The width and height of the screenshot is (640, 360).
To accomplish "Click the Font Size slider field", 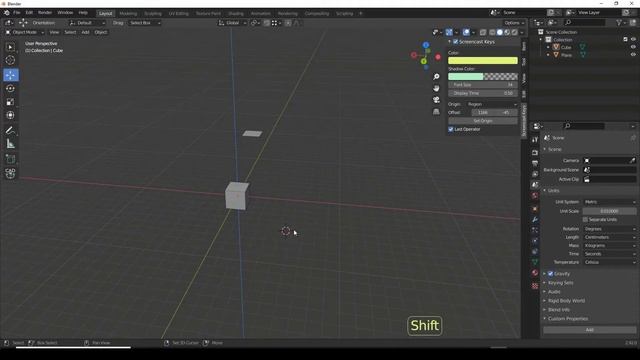I will tap(483, 85).
